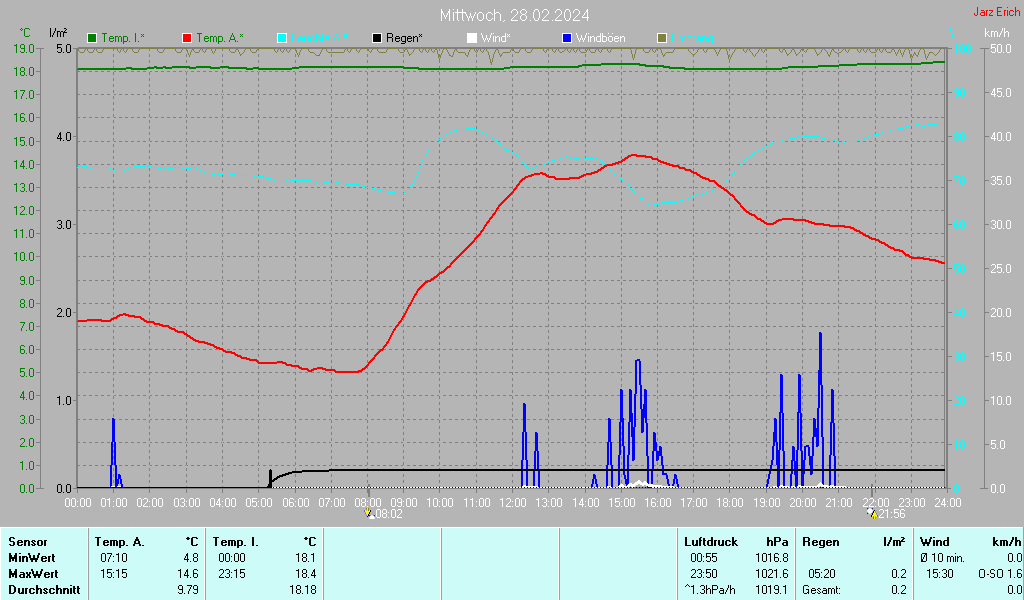Click the '05:20' rain time cell

[822, 574]
